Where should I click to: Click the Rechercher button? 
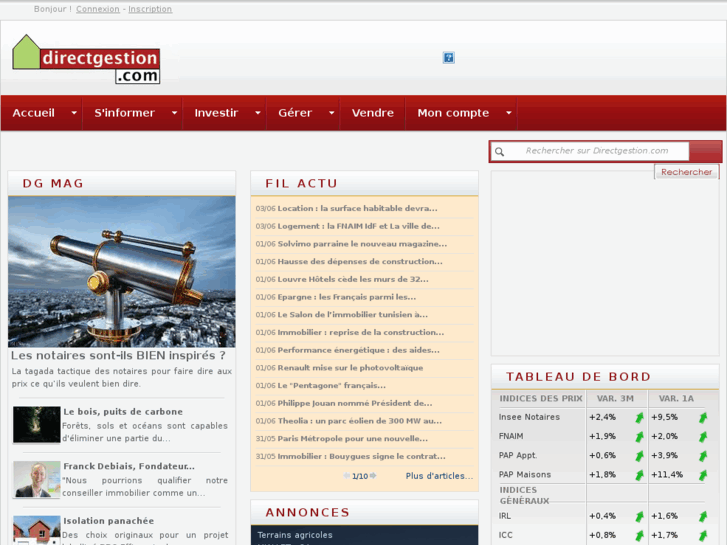(x=687, y=172)
